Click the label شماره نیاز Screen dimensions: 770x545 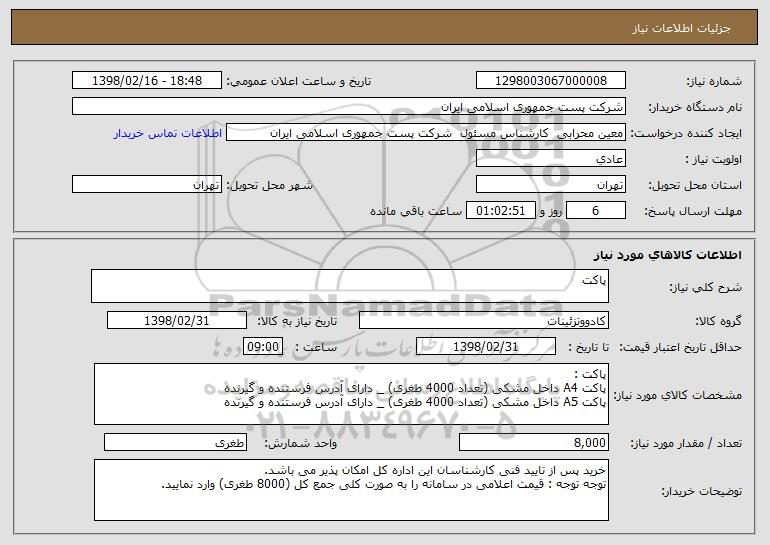(x=714, y=81)
